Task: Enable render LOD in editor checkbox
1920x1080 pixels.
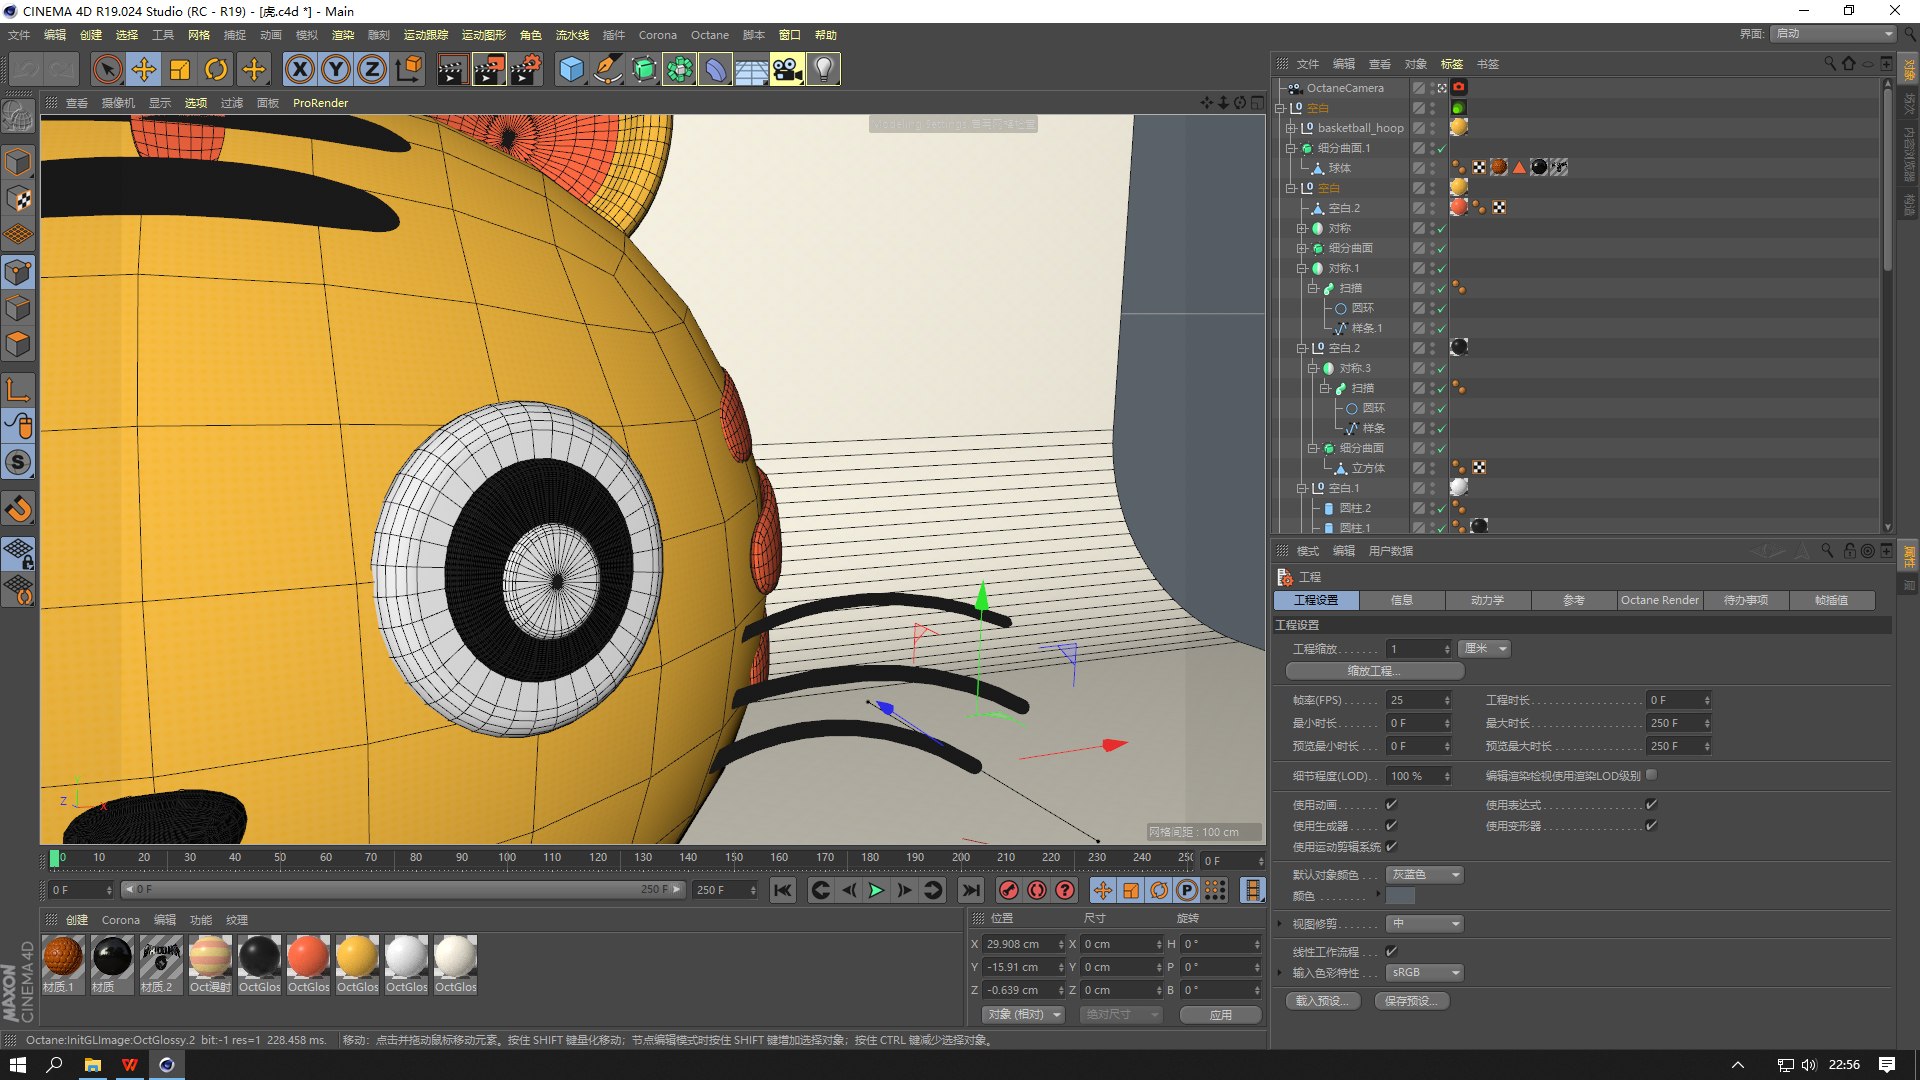Action: (1651, 774)
